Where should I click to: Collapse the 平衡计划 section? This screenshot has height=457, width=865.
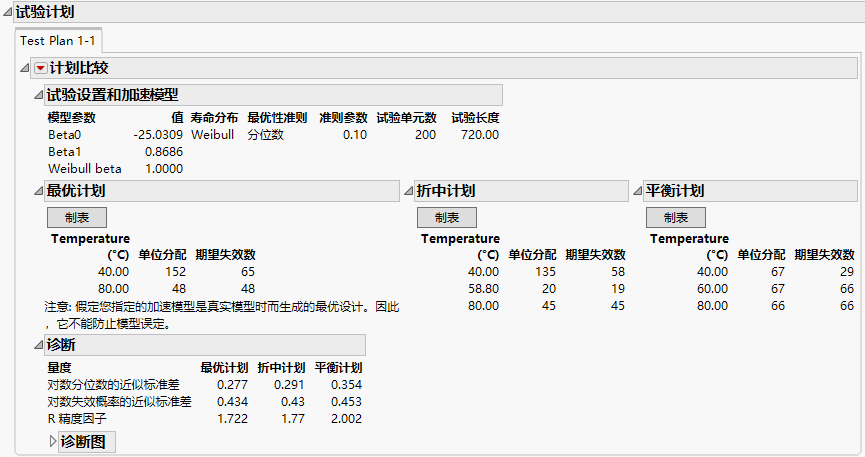637,191
